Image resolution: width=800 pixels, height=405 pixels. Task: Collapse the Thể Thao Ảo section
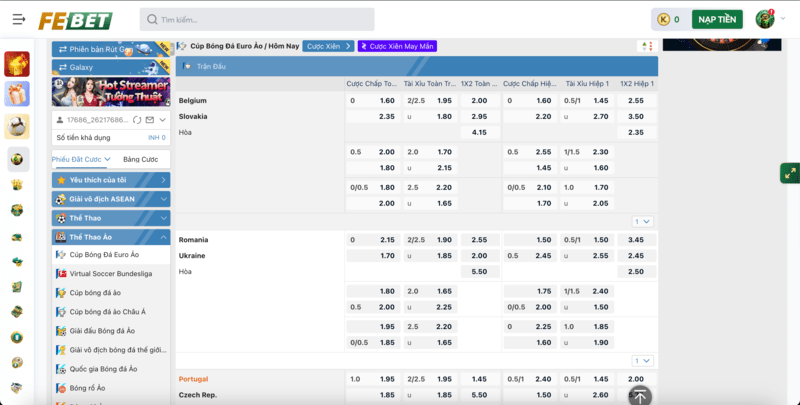click(x=110, y=237)
